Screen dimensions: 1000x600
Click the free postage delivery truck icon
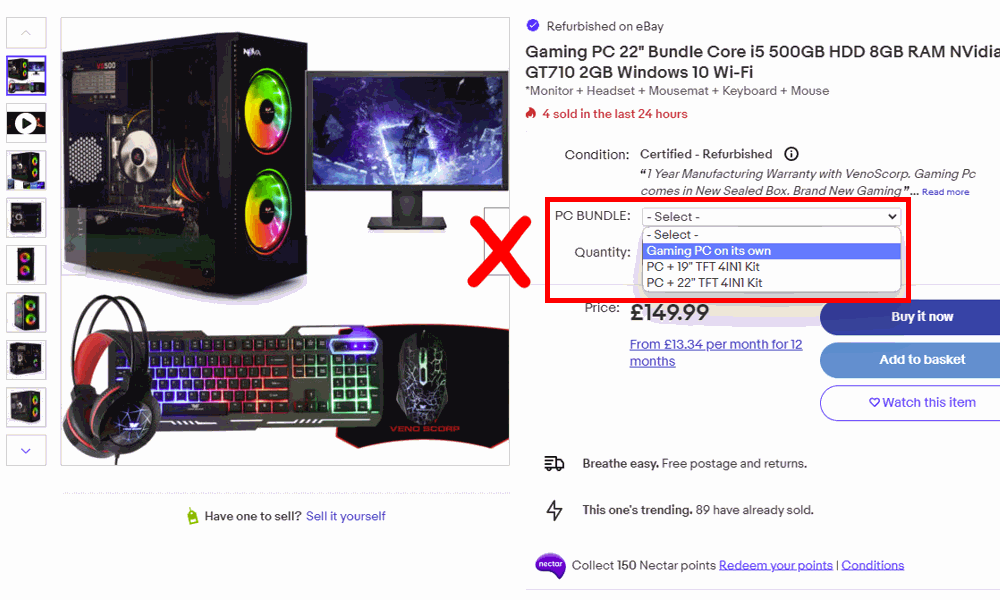[x=554, y=464]
